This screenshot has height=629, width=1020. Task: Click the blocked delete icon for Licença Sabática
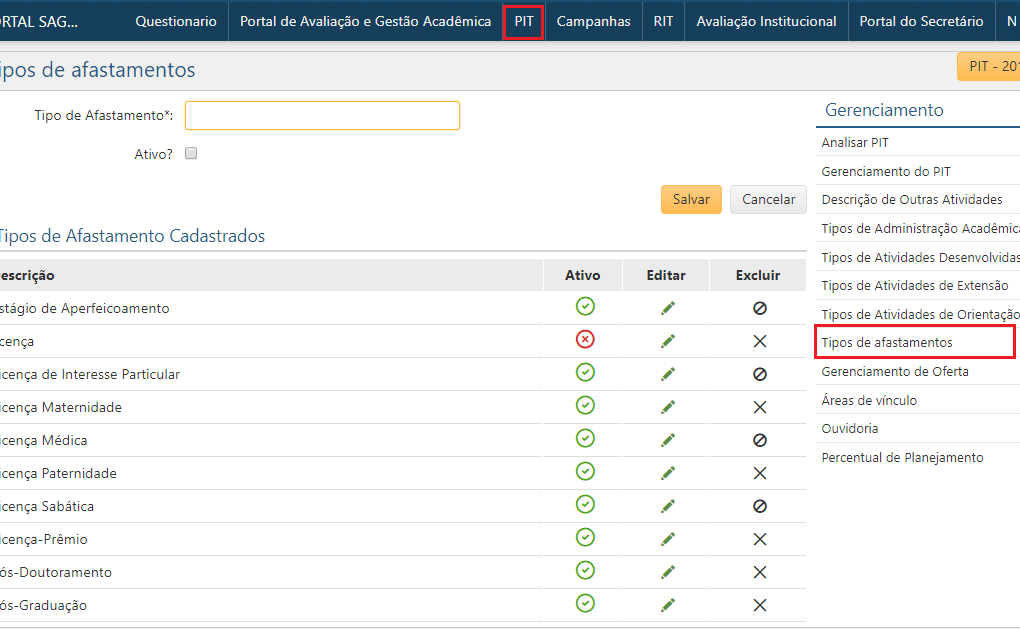click(x=759, y=506)
